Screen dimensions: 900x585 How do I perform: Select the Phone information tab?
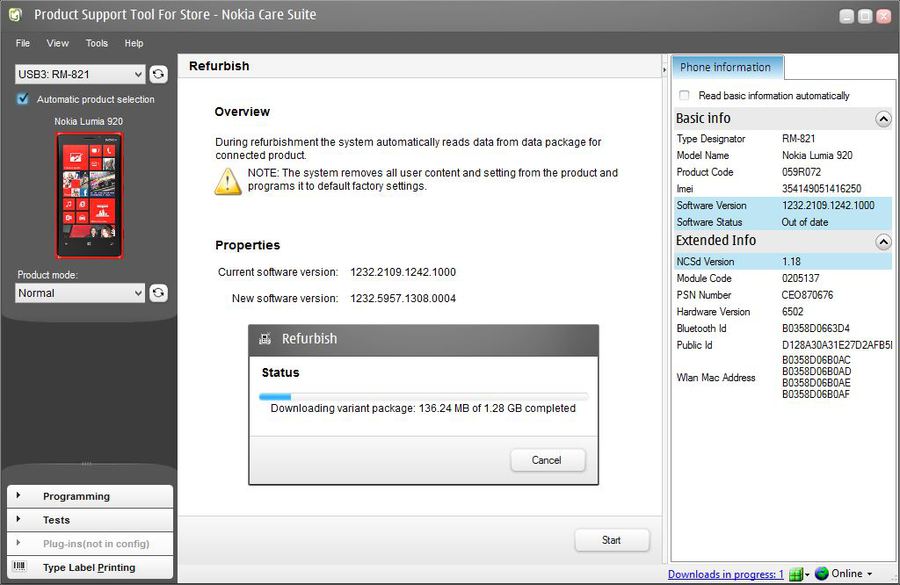point(726,67)
